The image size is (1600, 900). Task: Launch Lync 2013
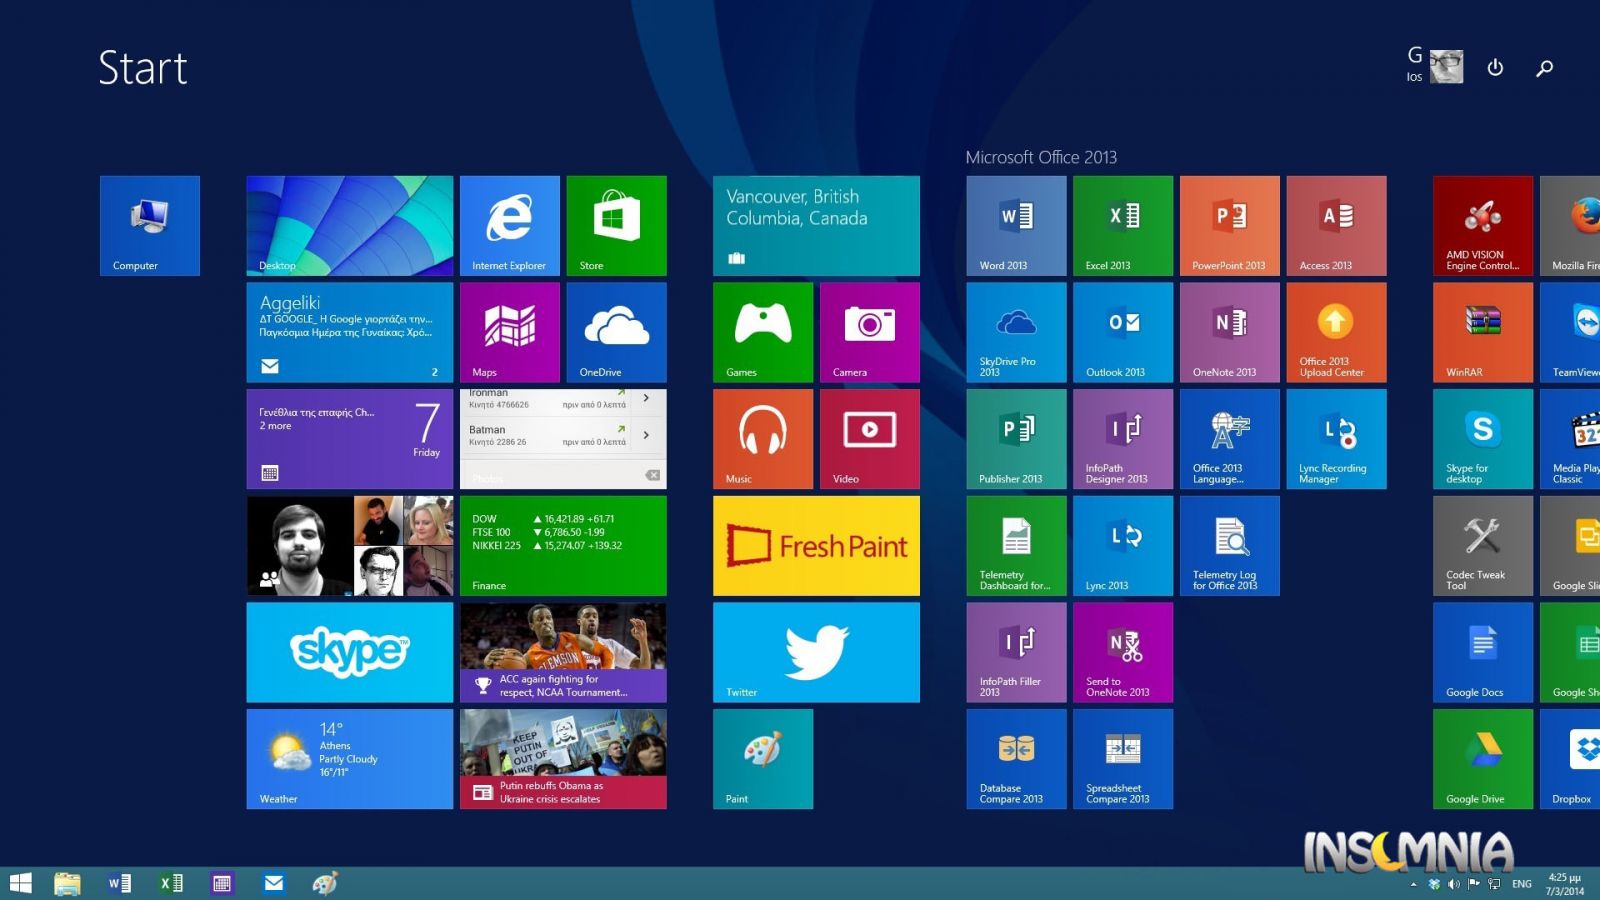[x=1123, y=546]
